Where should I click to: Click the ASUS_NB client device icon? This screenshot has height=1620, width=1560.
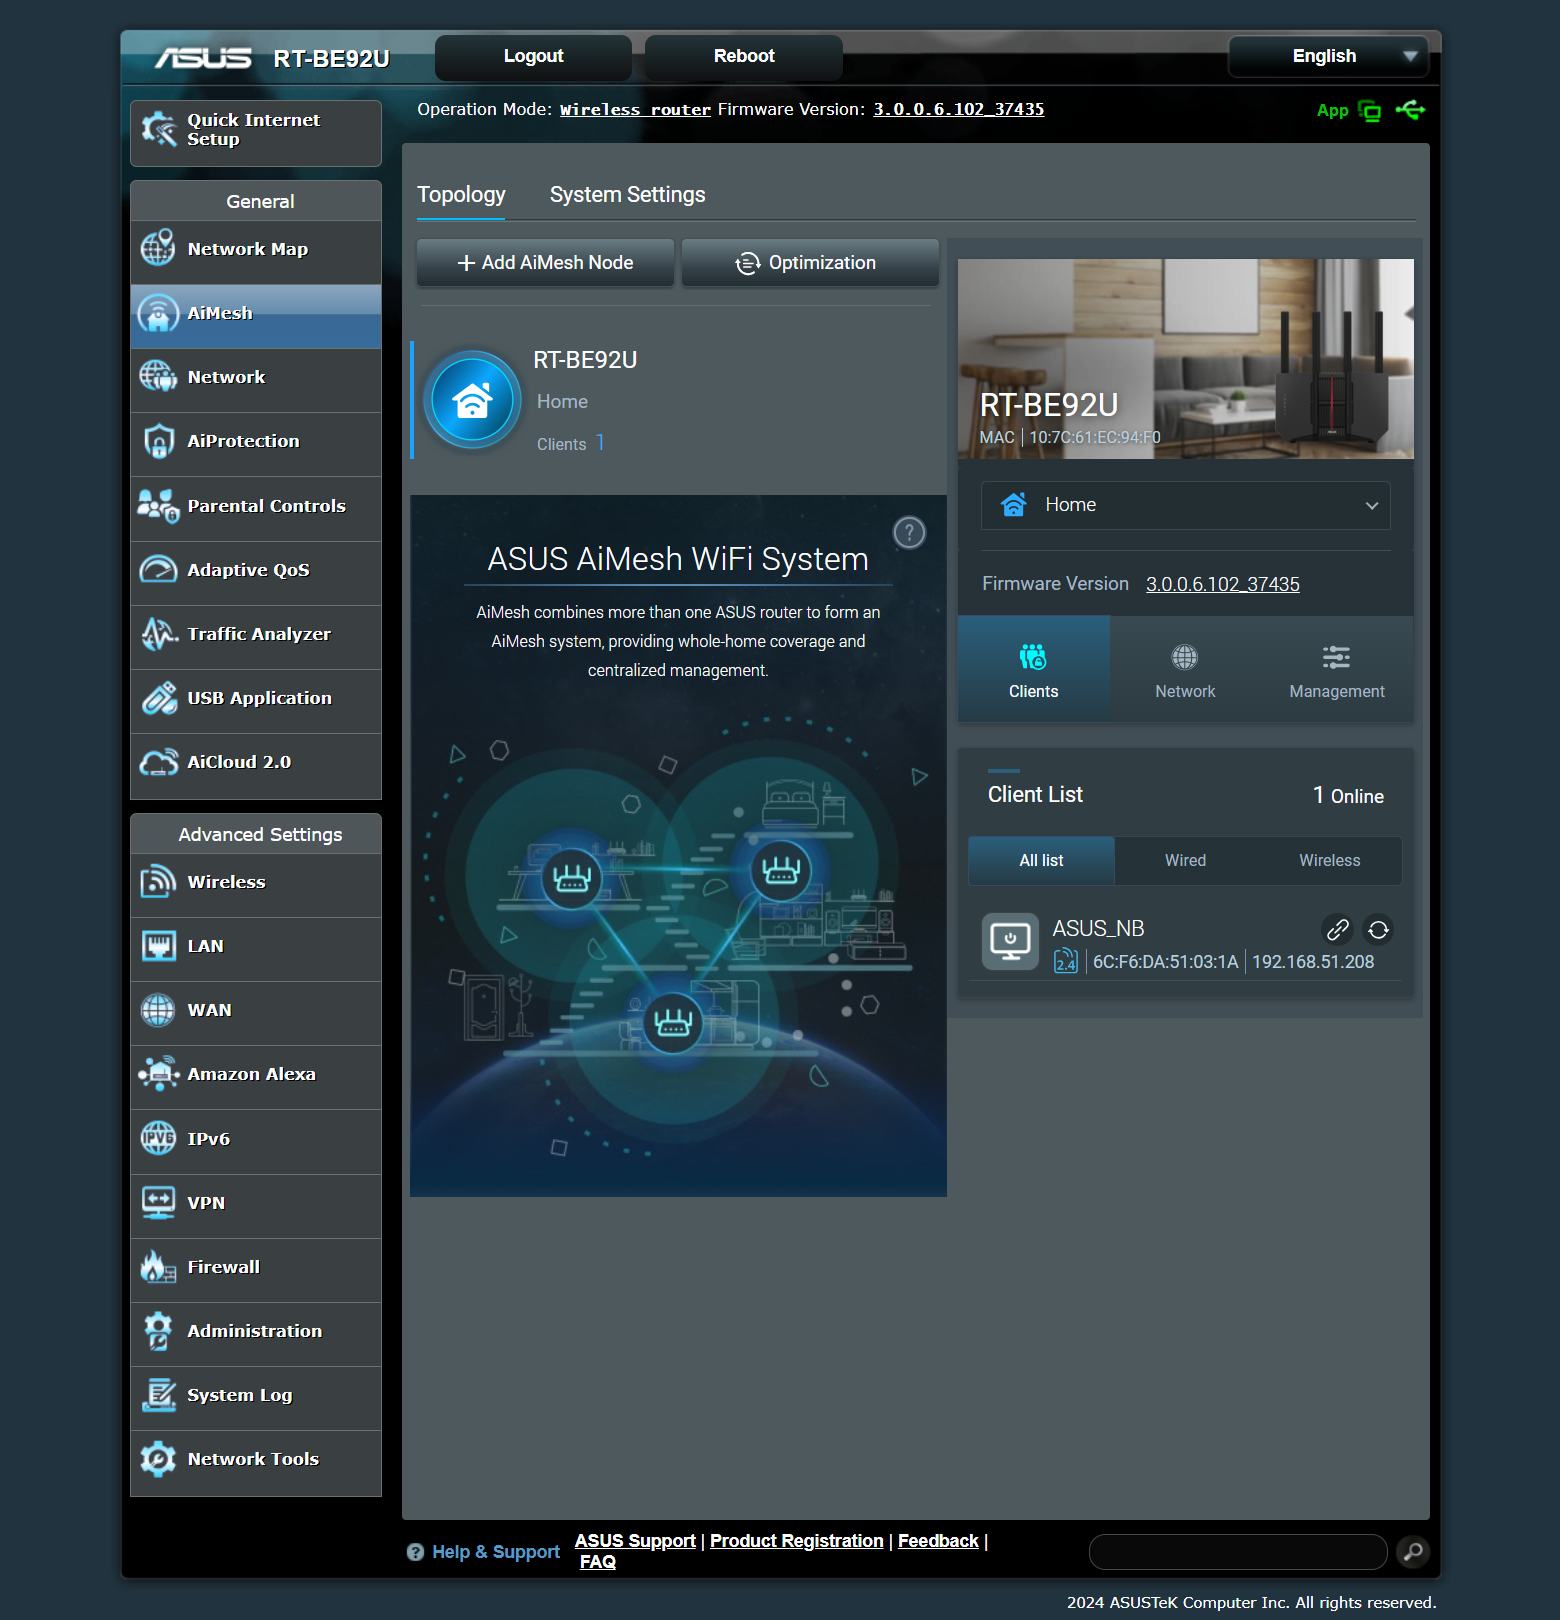click(x=1010, y=941)
